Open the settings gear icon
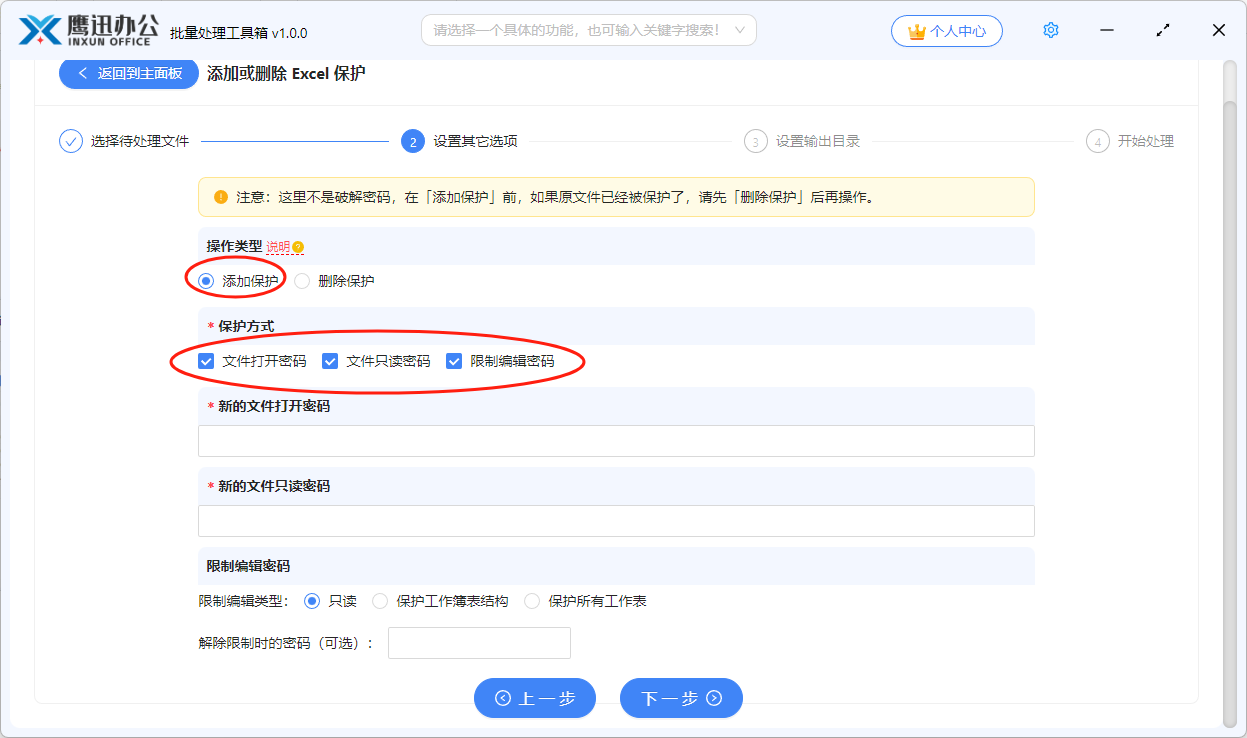Viewport: 1247px width, 738px height. (x=1051, y=29)
